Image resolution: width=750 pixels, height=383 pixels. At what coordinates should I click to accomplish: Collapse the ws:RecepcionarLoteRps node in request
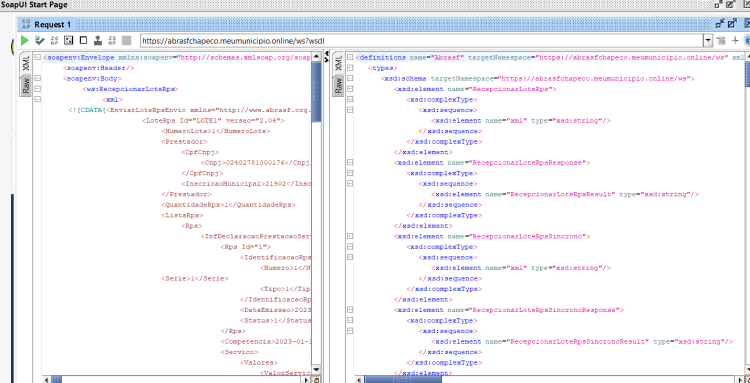coord(37,89)
